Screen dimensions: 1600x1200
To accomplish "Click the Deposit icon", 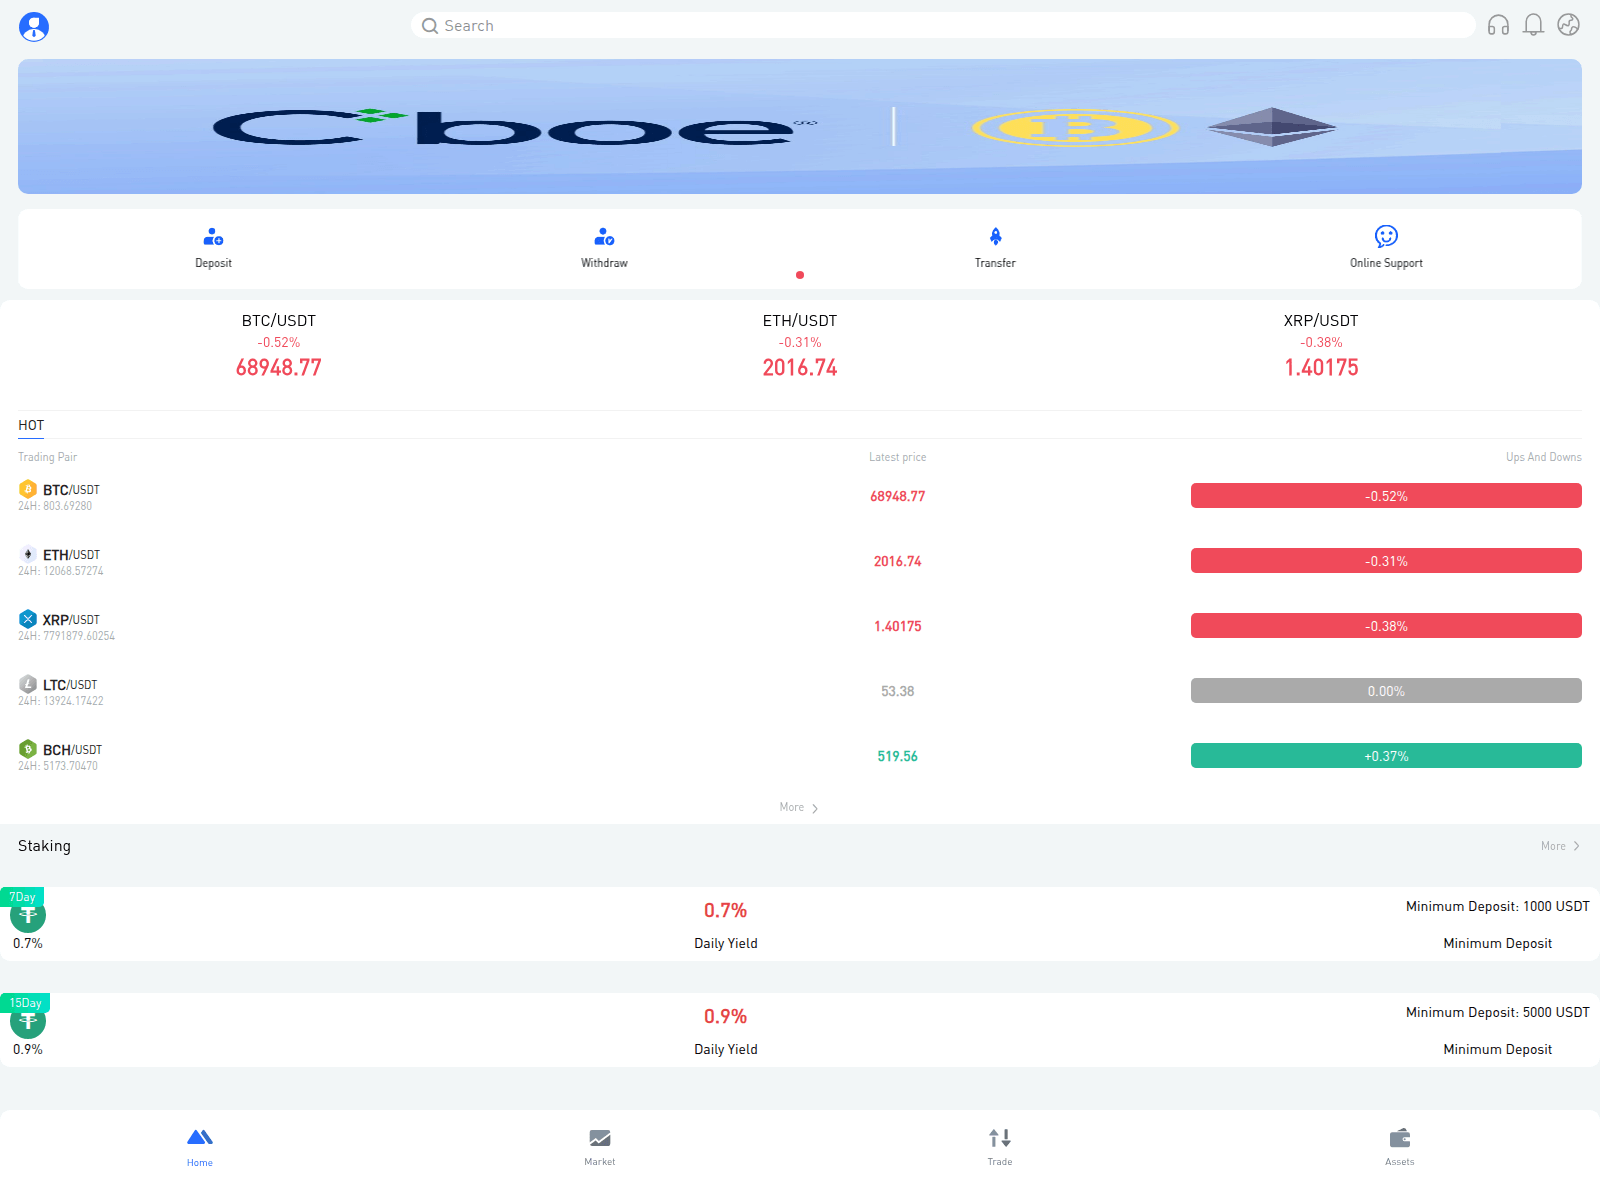I will (x=213, y=237).
